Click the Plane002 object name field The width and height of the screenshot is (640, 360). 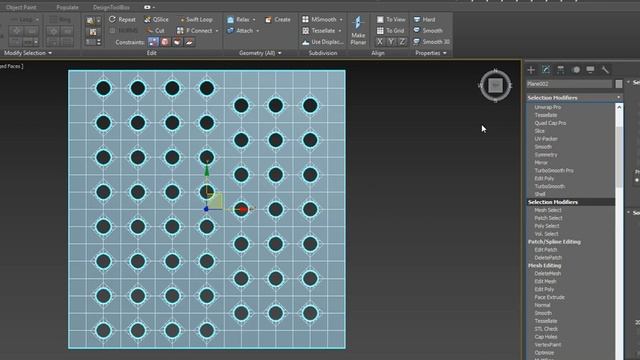tap(569, 84)
